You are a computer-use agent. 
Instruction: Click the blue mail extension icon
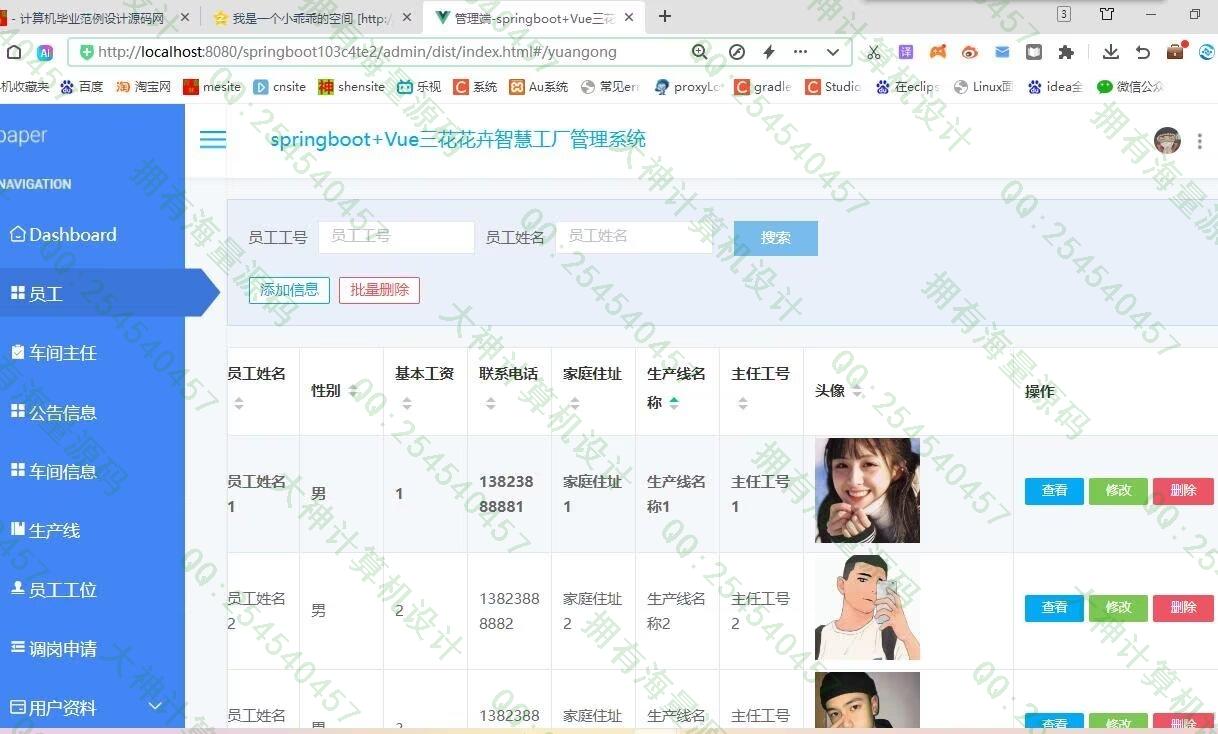[x=1002, y=52]
